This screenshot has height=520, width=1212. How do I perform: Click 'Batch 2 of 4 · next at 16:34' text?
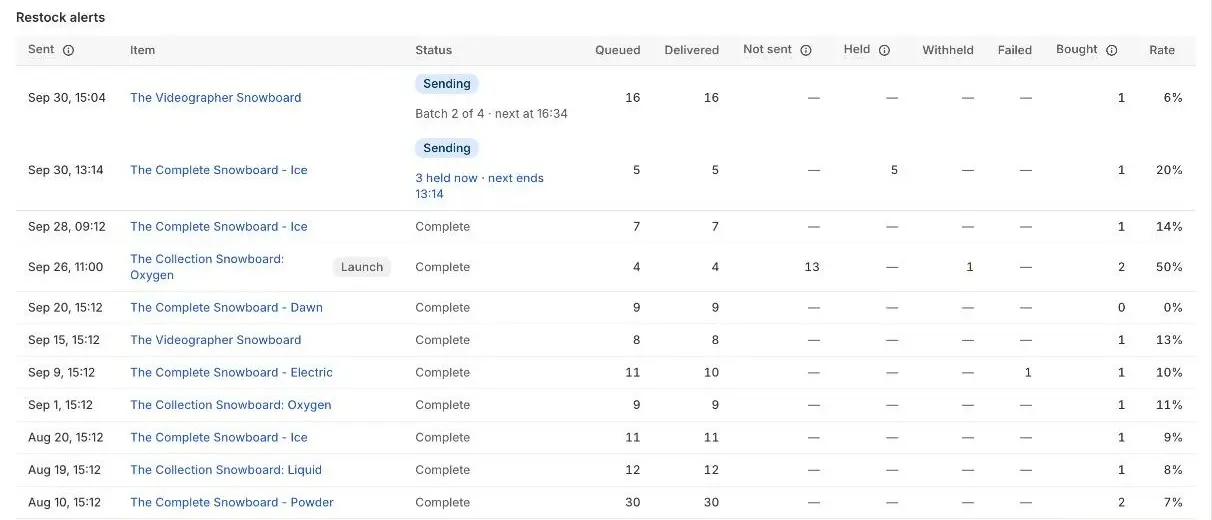pyautogui.click(x=491, y=114)
